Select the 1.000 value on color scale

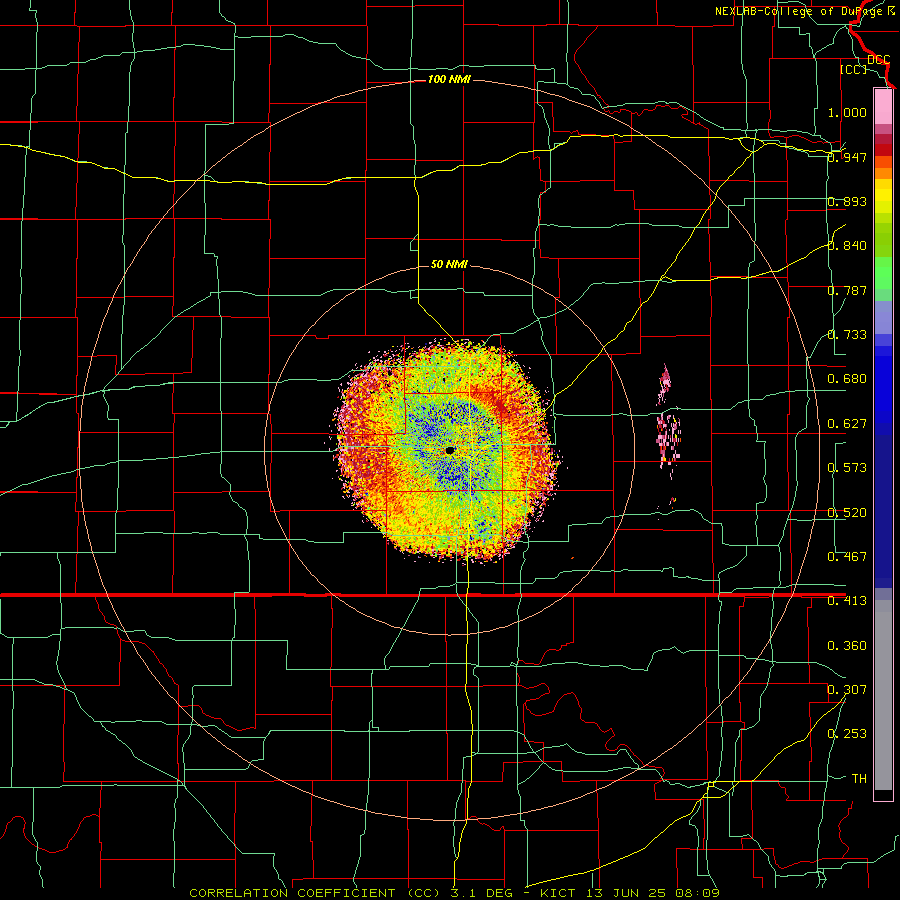(x=847, y=112)
